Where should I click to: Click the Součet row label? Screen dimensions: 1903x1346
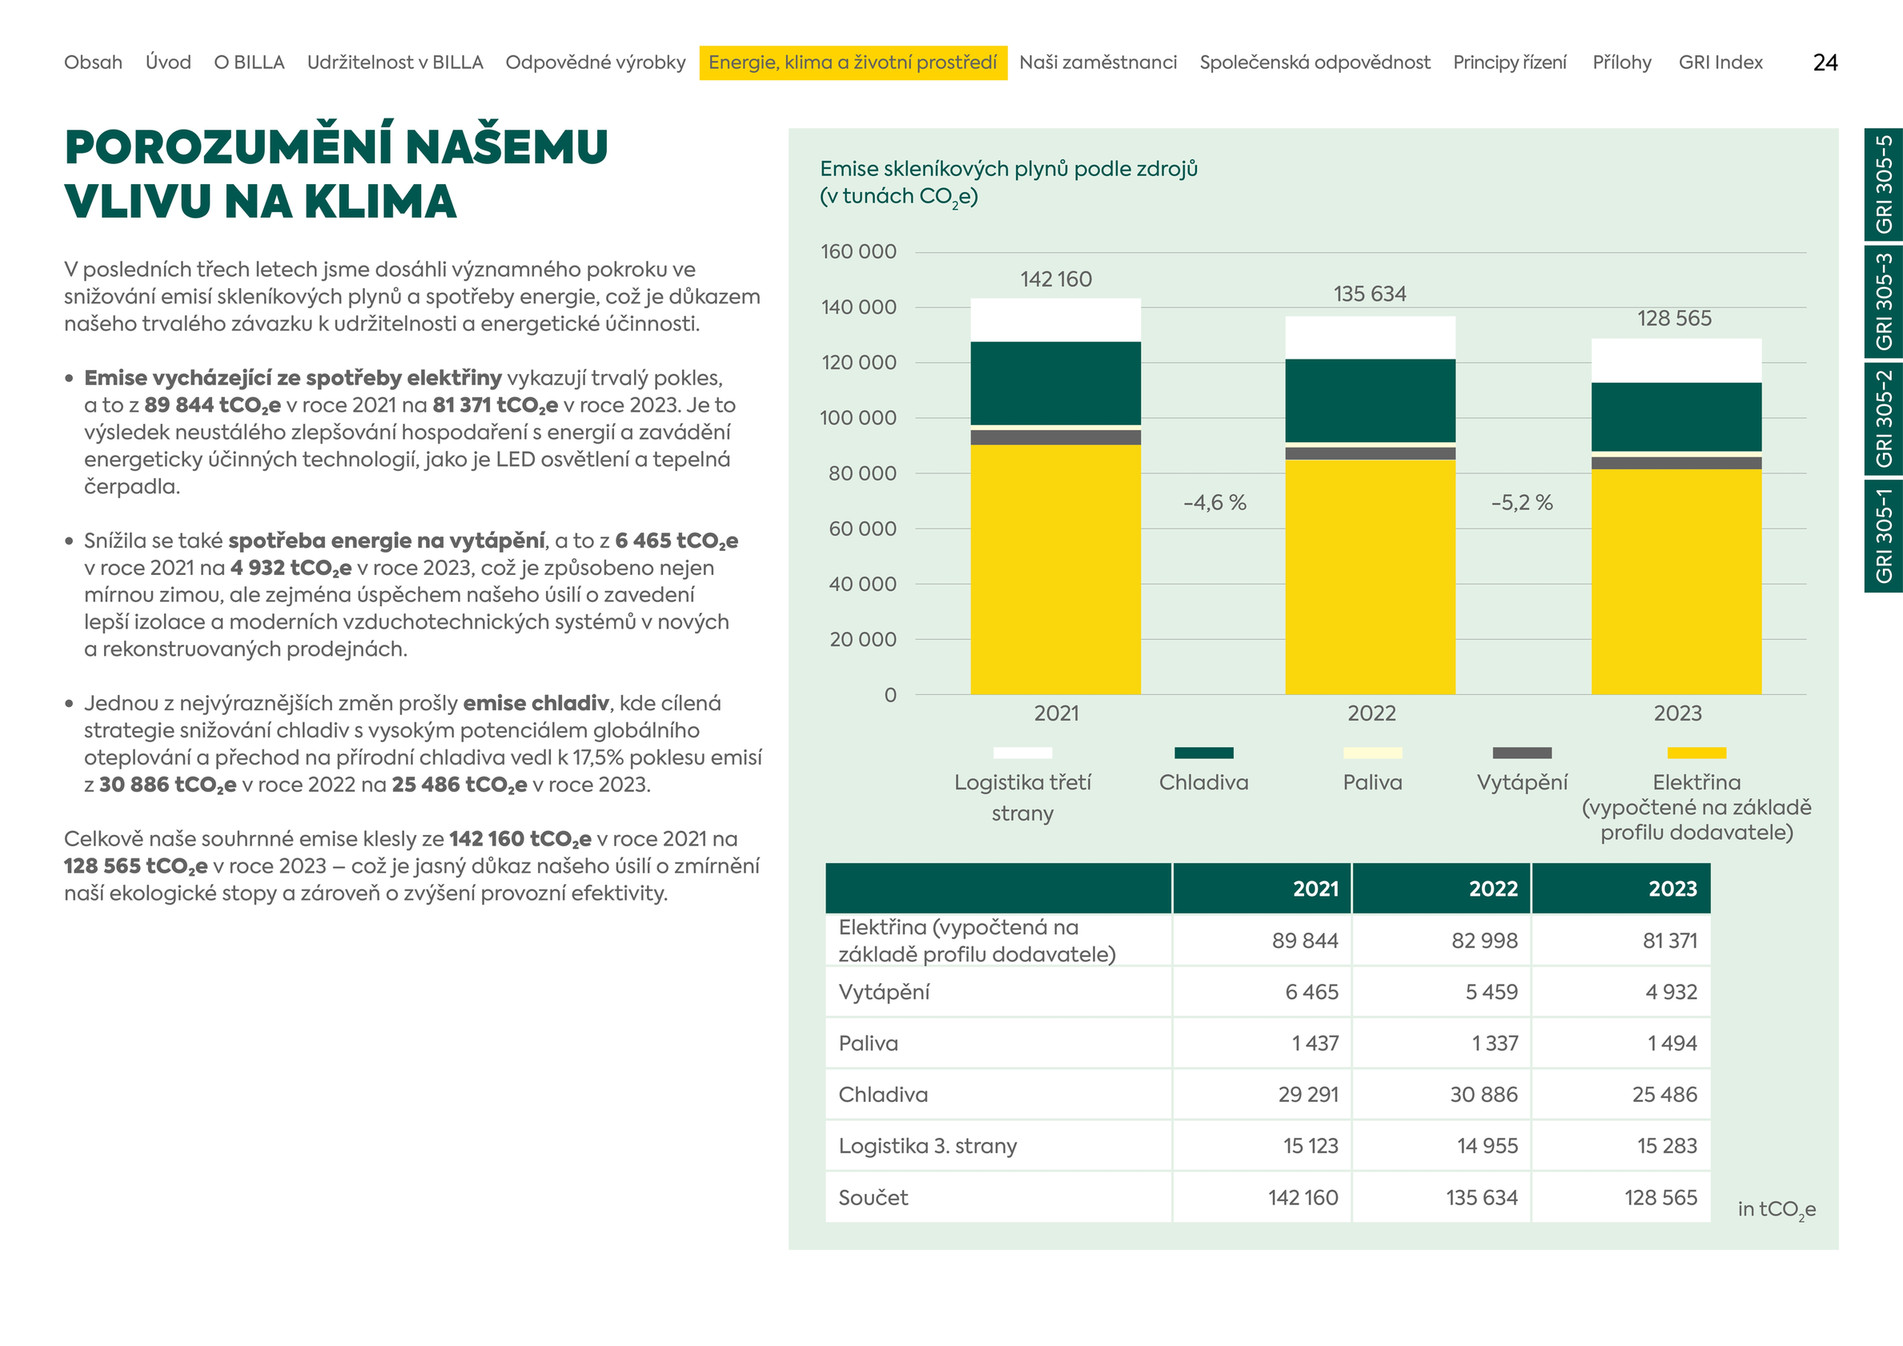coord(873,1198)
